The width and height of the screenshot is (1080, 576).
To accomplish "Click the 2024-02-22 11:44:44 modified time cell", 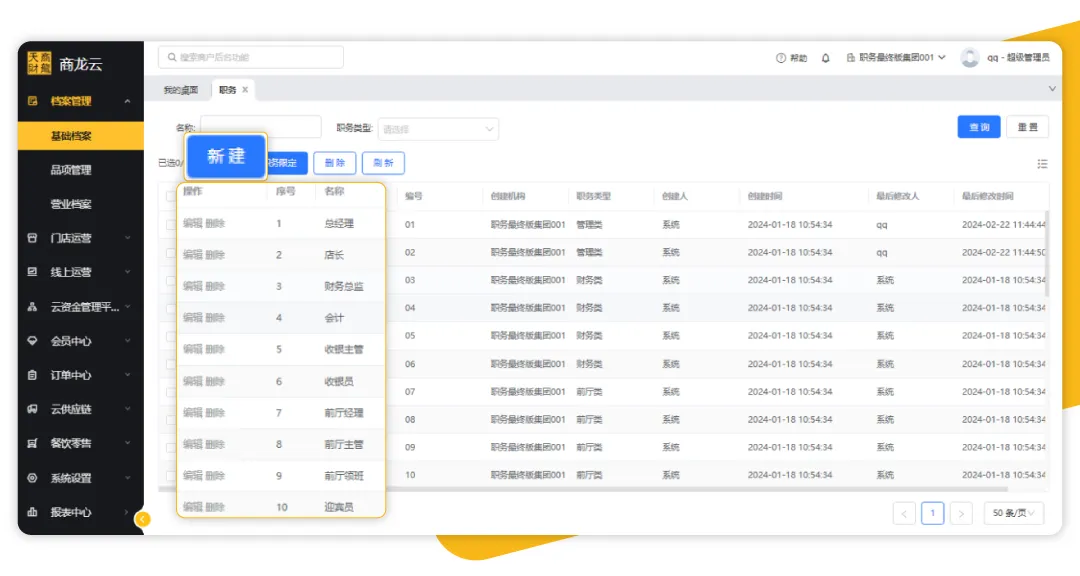I will click(1004, 225).
